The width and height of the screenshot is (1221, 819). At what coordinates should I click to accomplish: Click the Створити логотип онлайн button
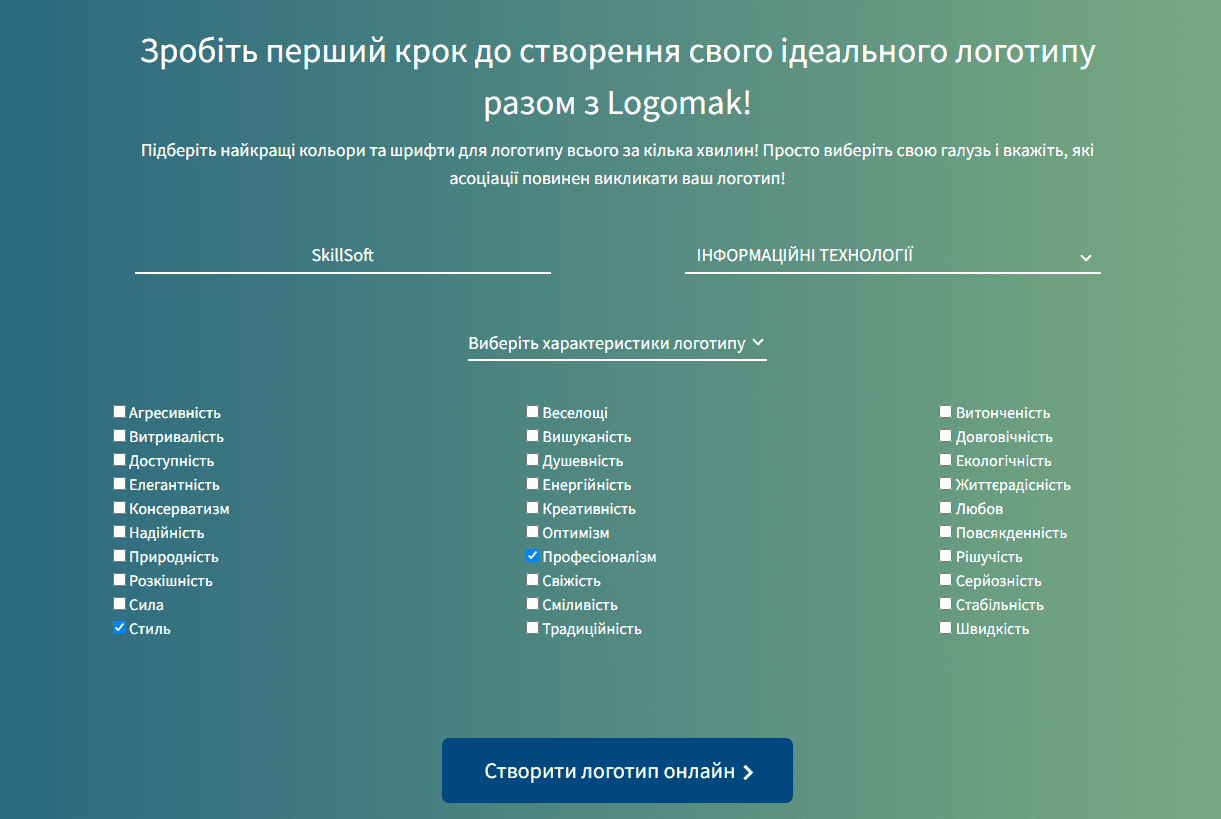pos(616,770)
